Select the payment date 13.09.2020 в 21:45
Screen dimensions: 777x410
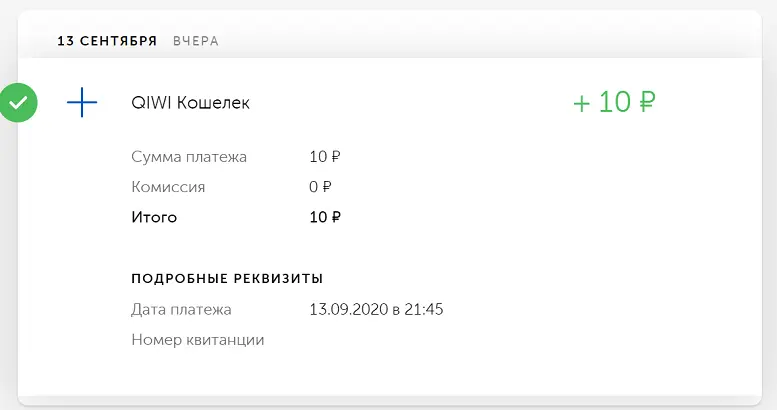point(376,309)
